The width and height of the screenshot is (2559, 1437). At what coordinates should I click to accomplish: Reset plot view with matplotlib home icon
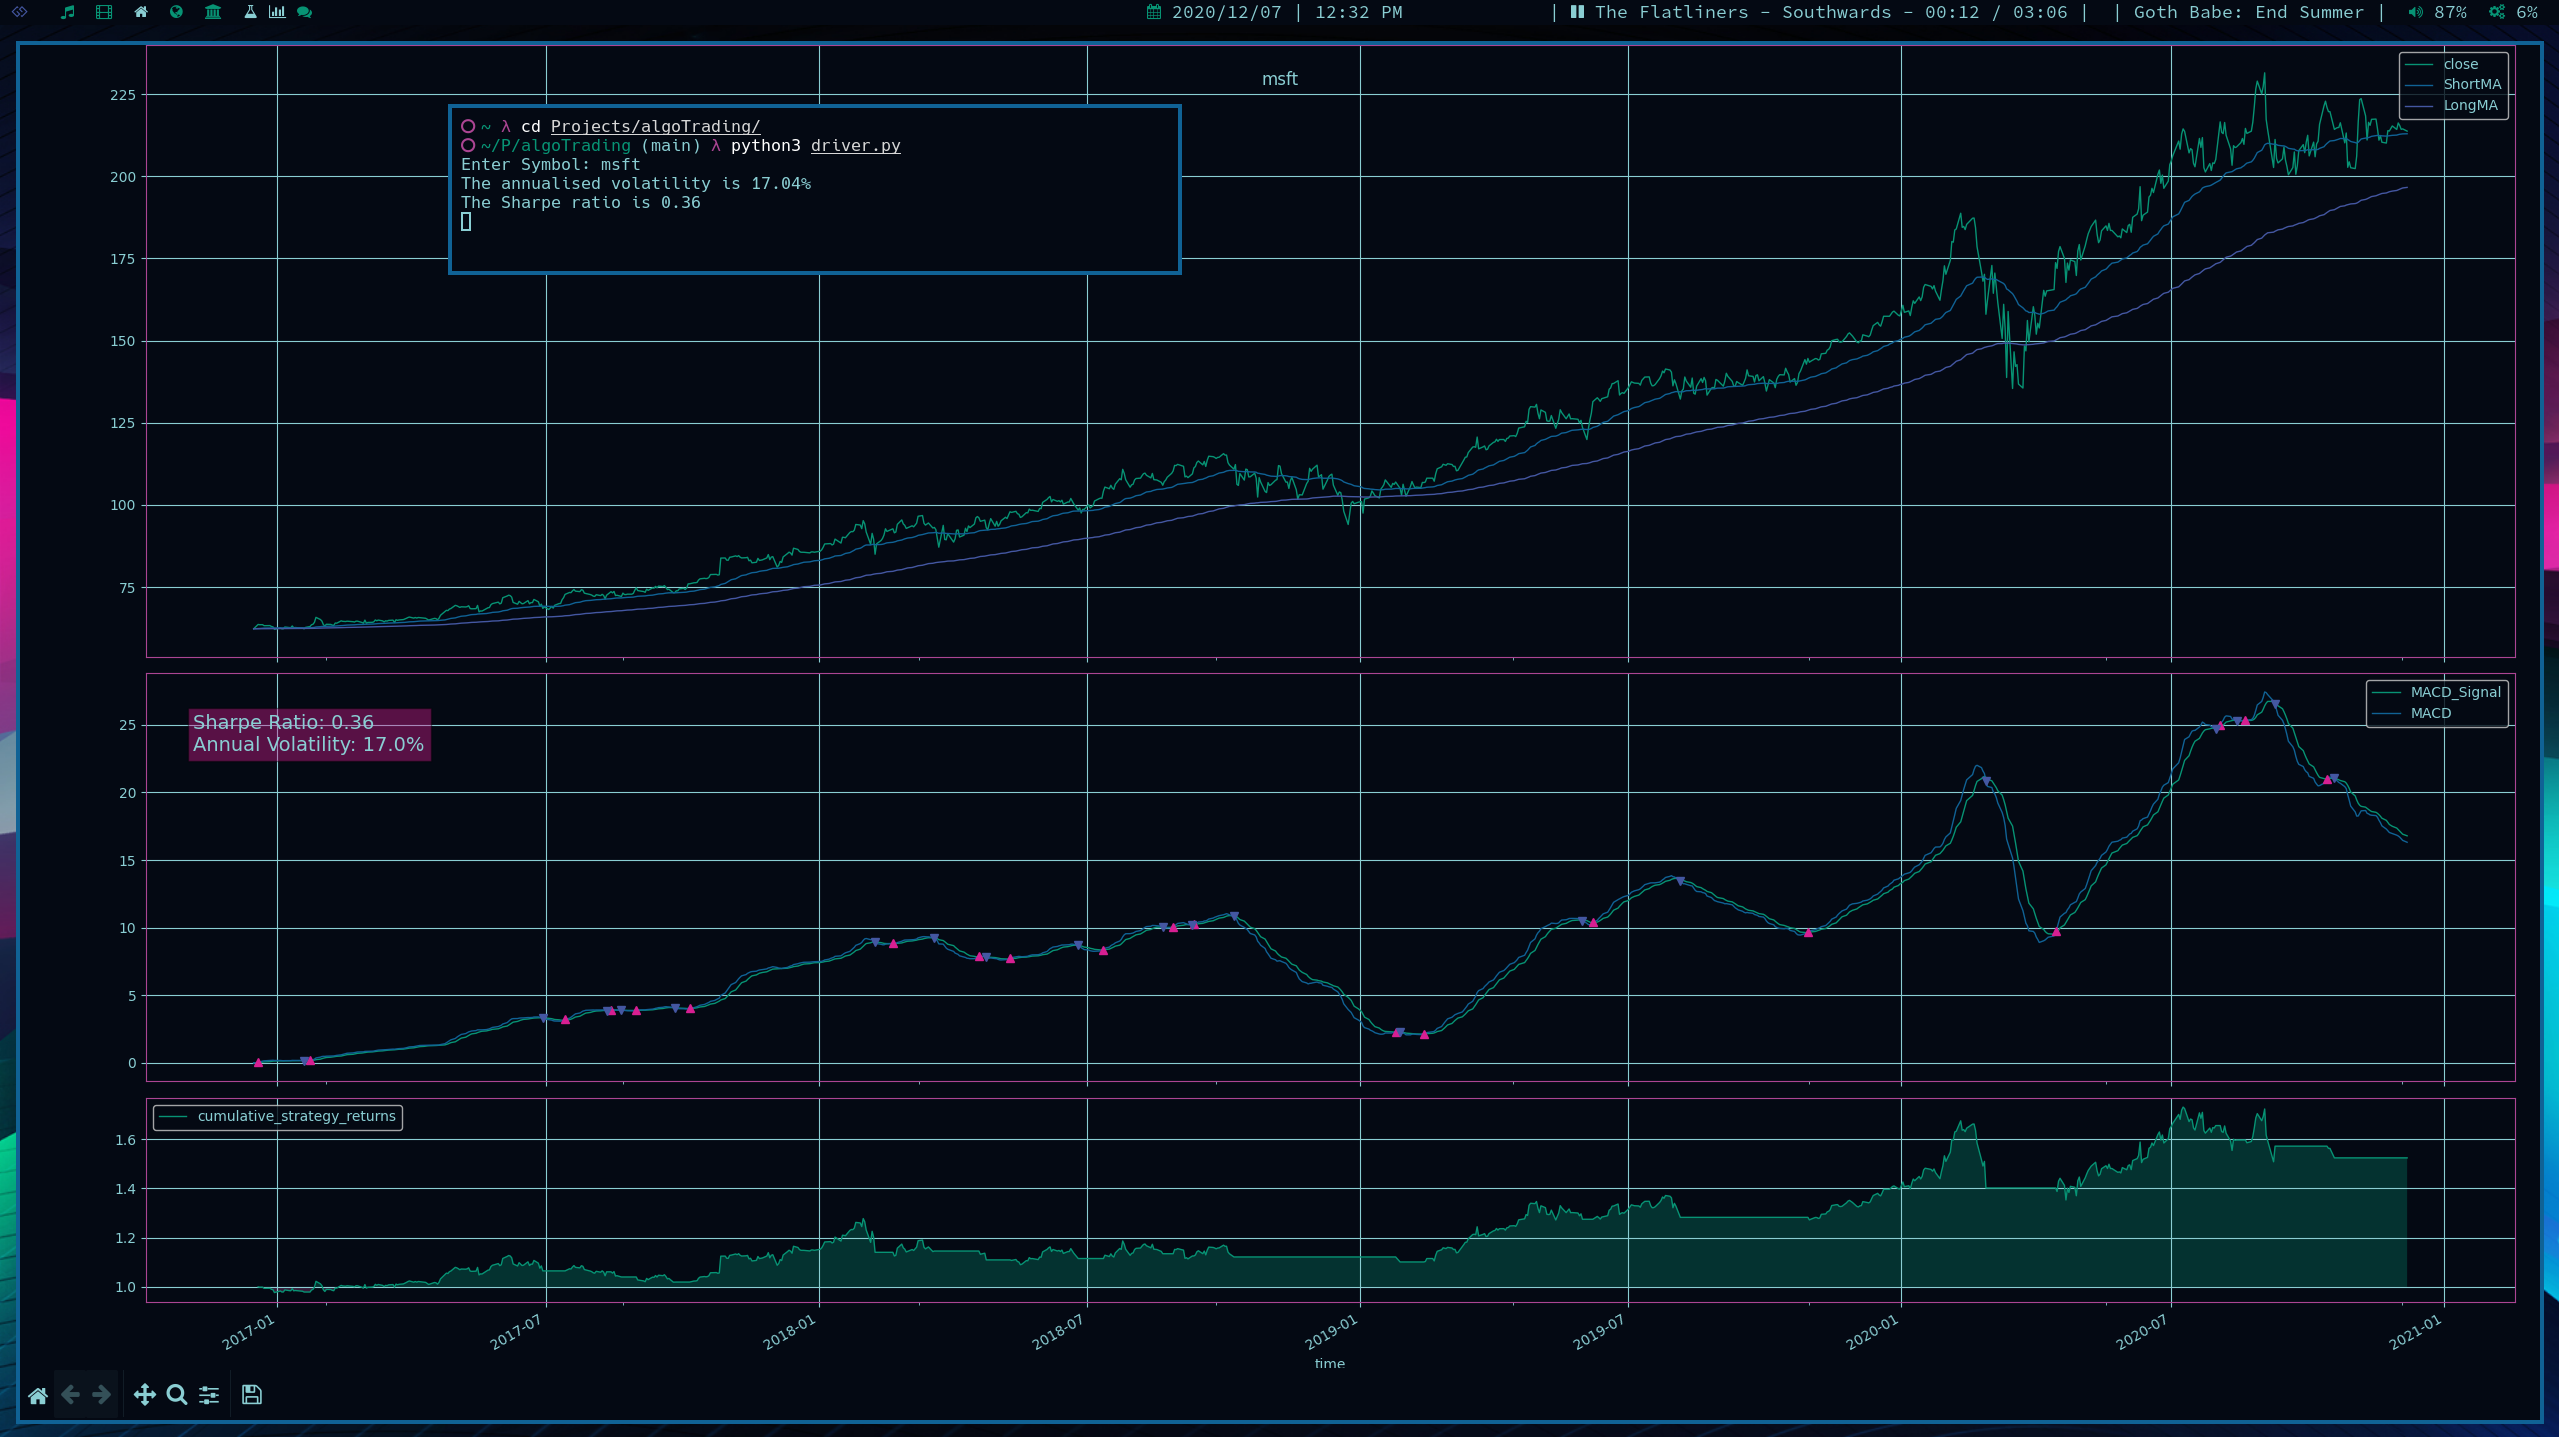click(x=38, y=1395)
